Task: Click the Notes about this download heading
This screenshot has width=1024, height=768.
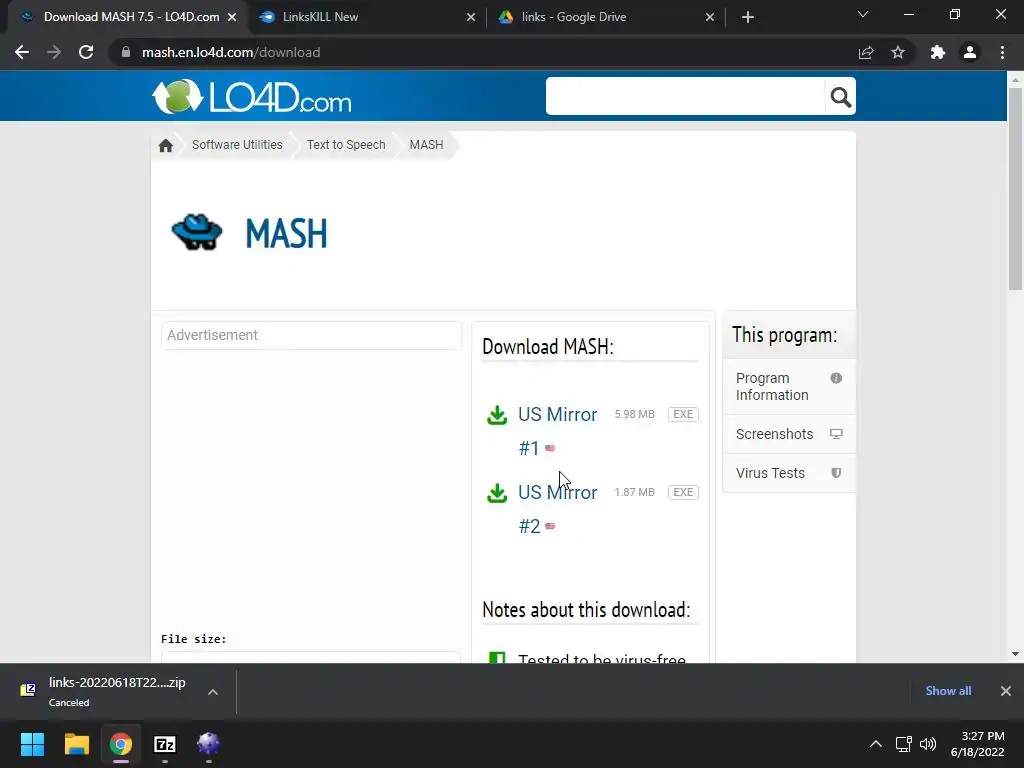Action: tap(586, 610)
